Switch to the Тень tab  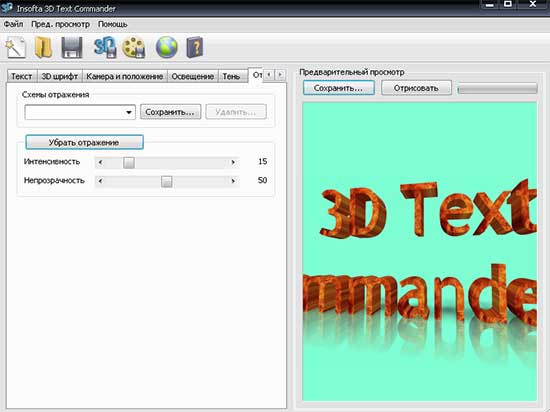[231, 76]
